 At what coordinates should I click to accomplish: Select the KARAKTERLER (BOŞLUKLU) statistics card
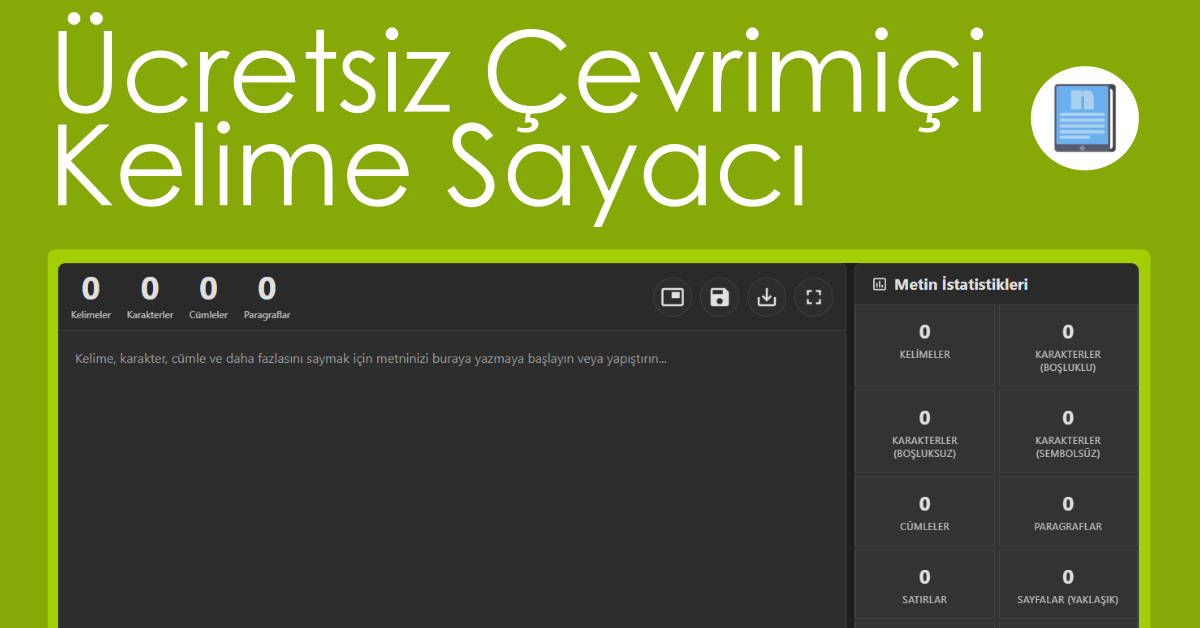point(1068,345)
